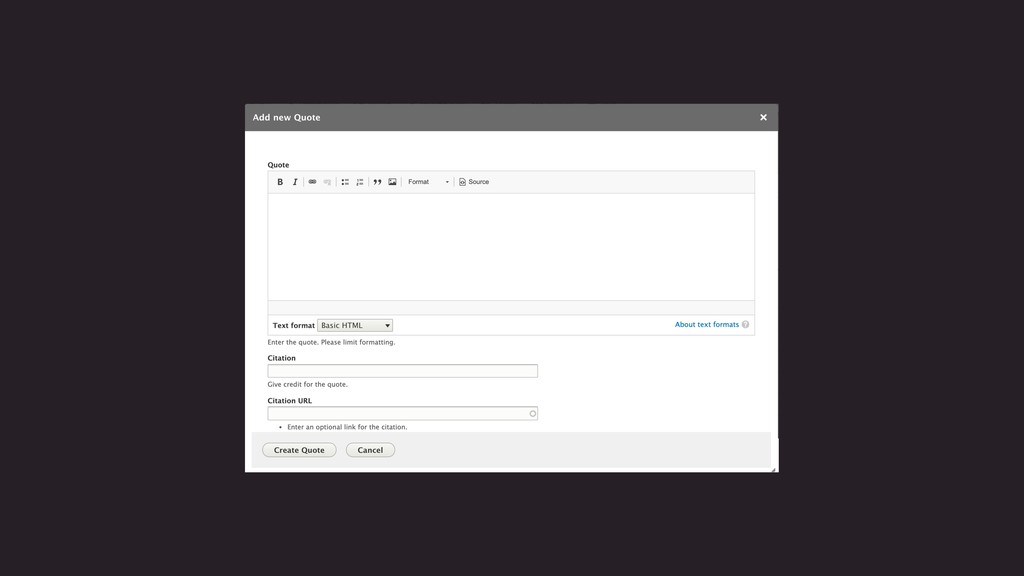Click the help icon beside About text formats

pyautogui.click(x=745, y=325)
